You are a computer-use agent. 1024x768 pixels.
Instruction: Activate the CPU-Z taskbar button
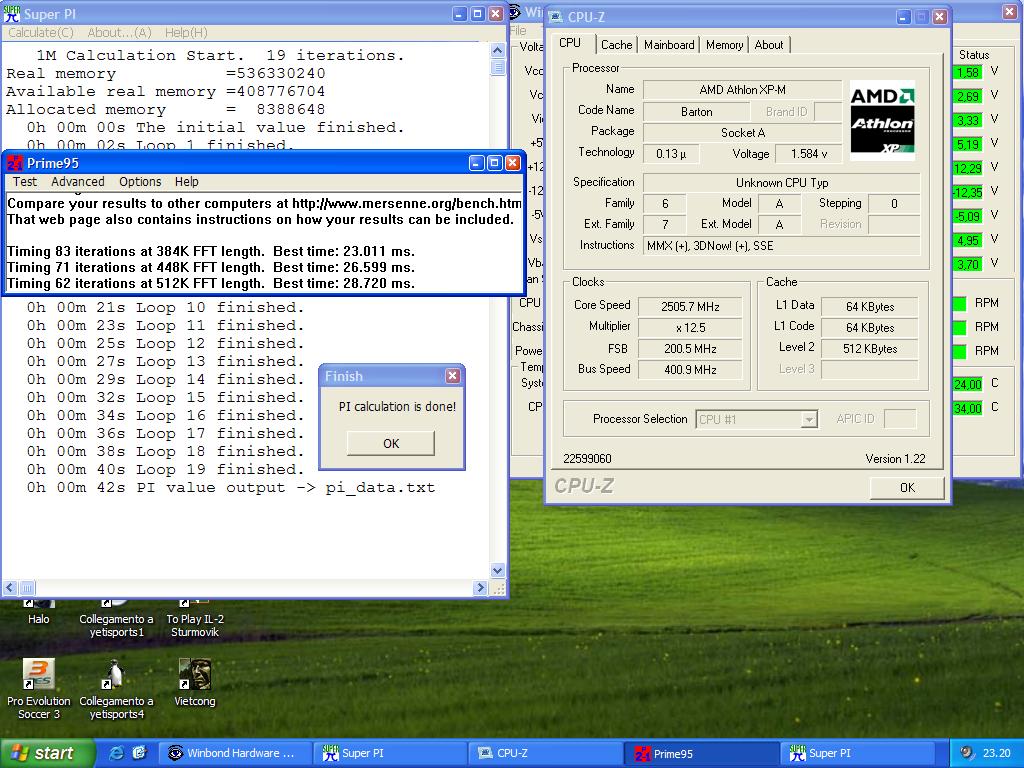(543, 753)
